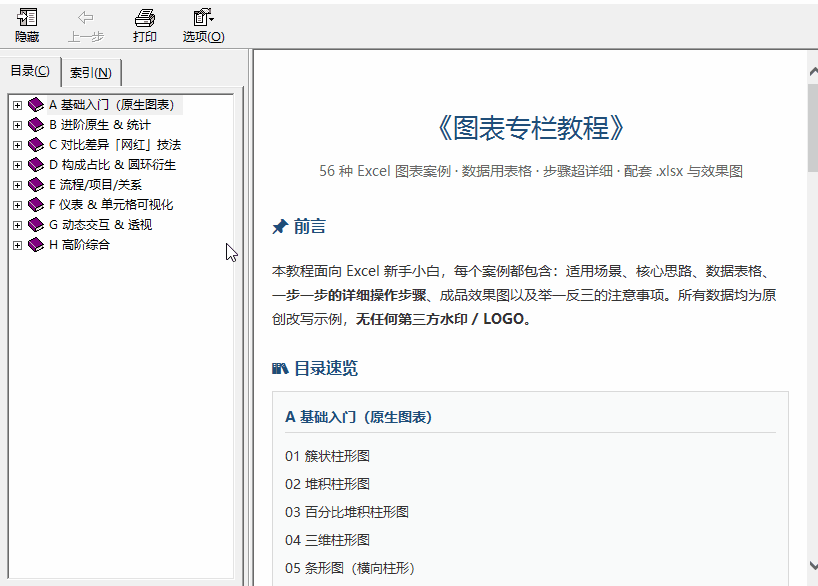
Task: Click the 56 种 Excel 图表案例 subtitle
Action: tap(531, 171)
